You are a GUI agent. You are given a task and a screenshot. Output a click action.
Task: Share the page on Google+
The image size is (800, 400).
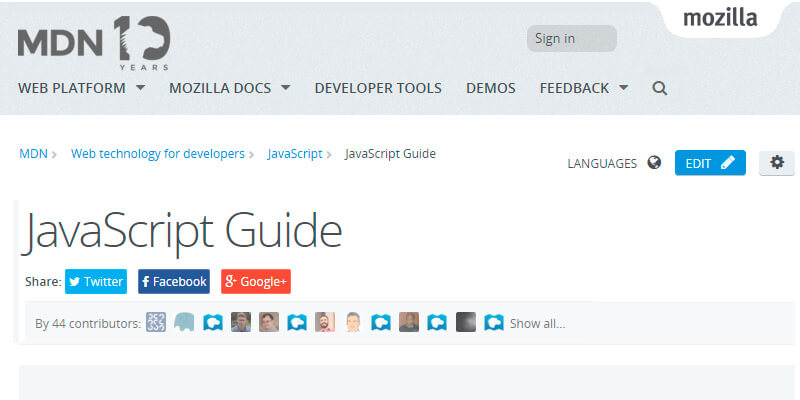pyautogui.click(x=256, y=282)
